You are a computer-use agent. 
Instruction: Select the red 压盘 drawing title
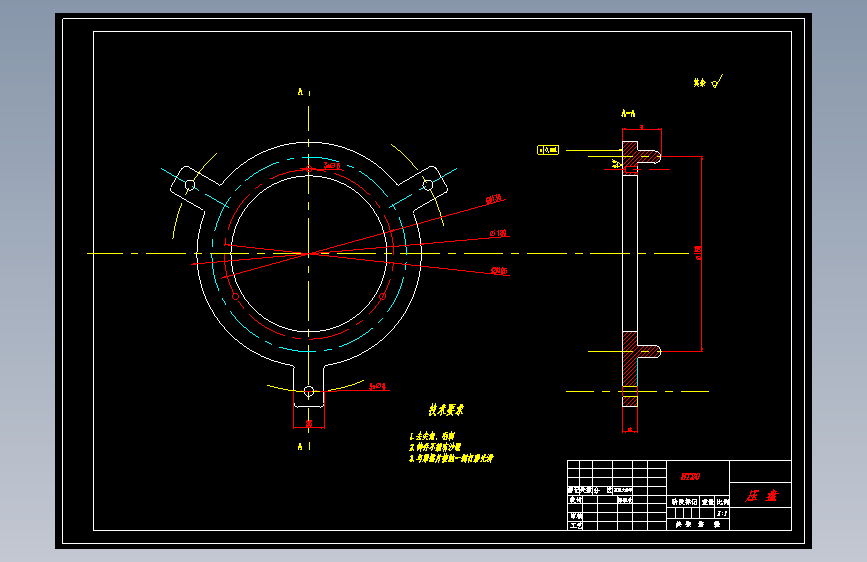coord(761,496)
